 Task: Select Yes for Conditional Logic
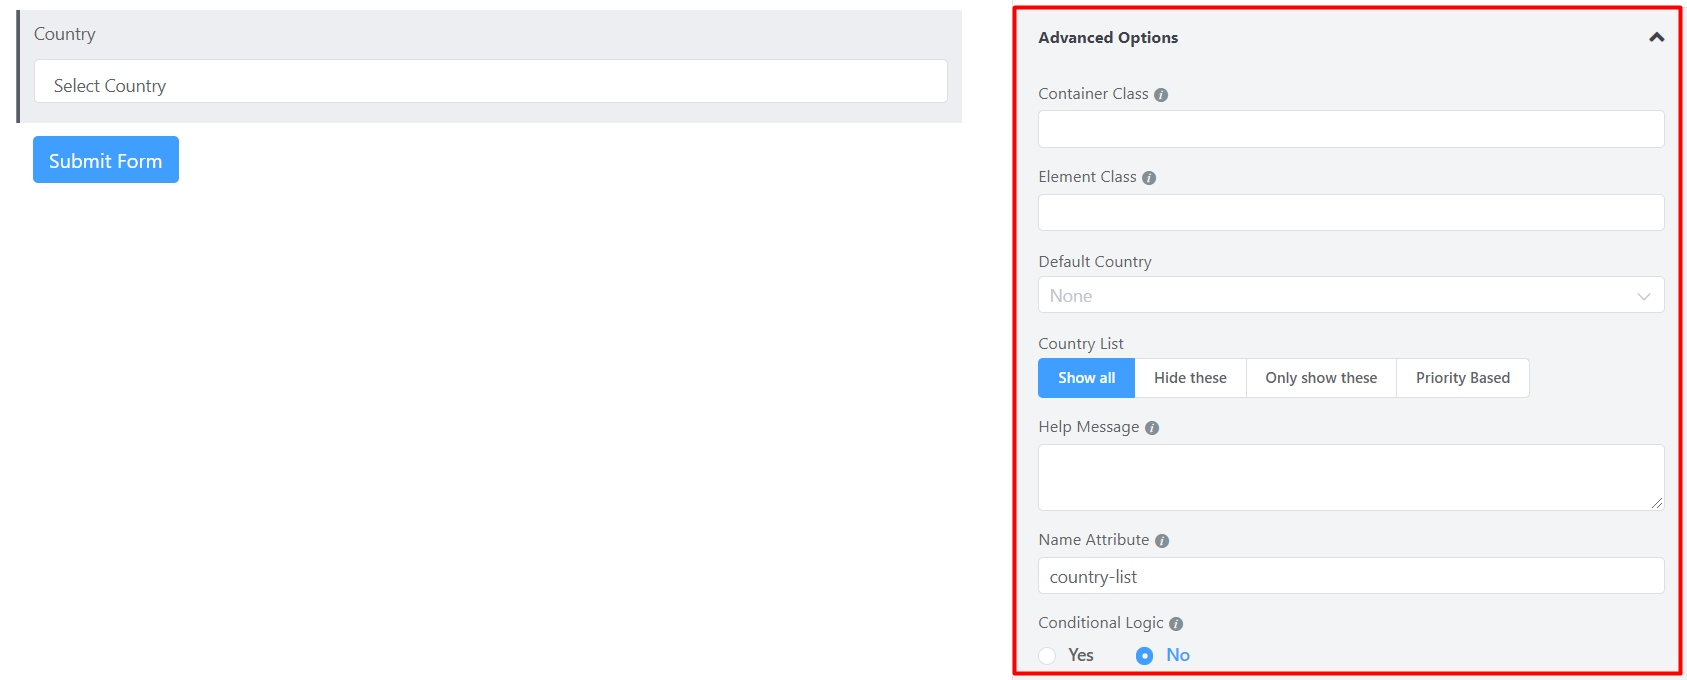coord(1048,656)
